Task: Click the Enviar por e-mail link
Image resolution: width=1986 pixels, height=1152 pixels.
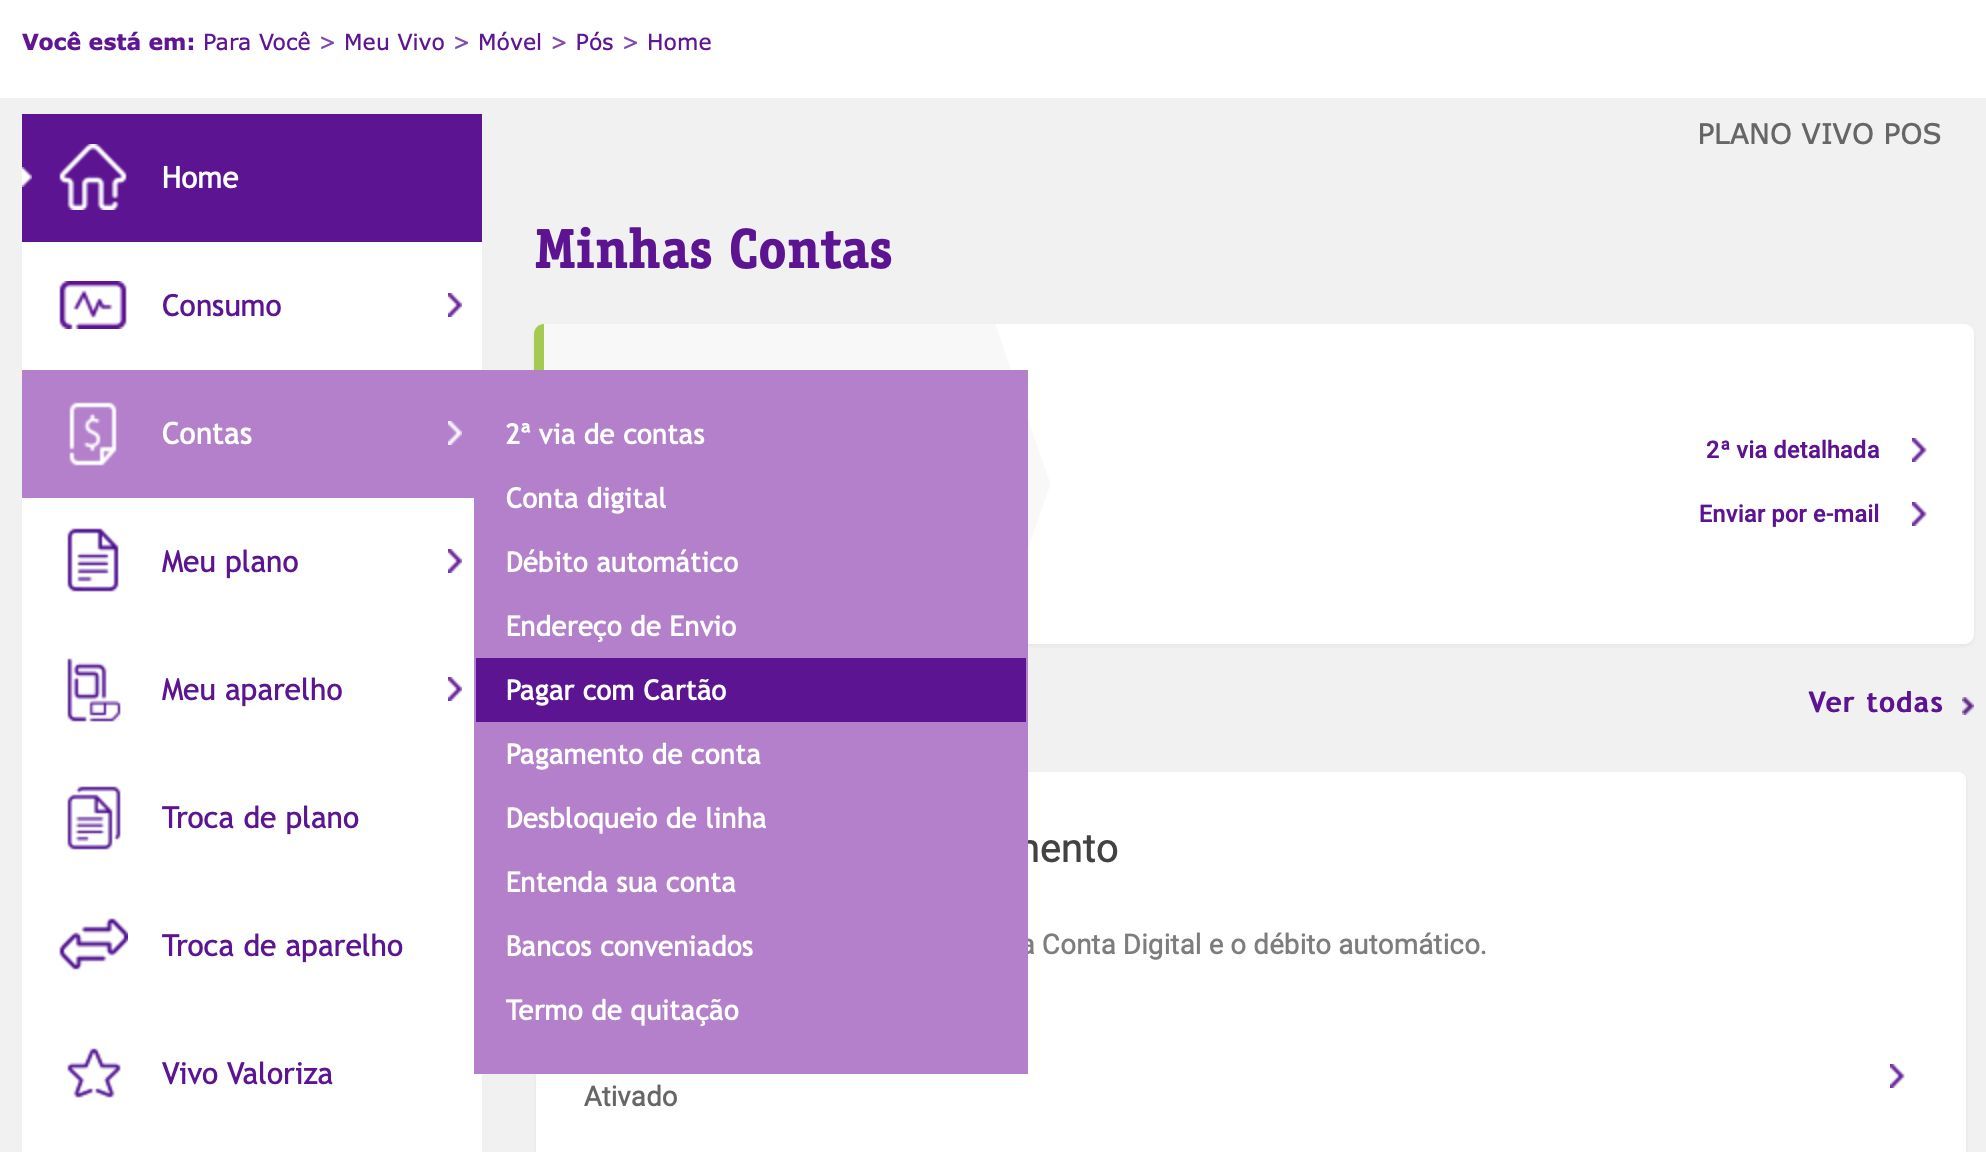Action: [x=1789, y=514]
